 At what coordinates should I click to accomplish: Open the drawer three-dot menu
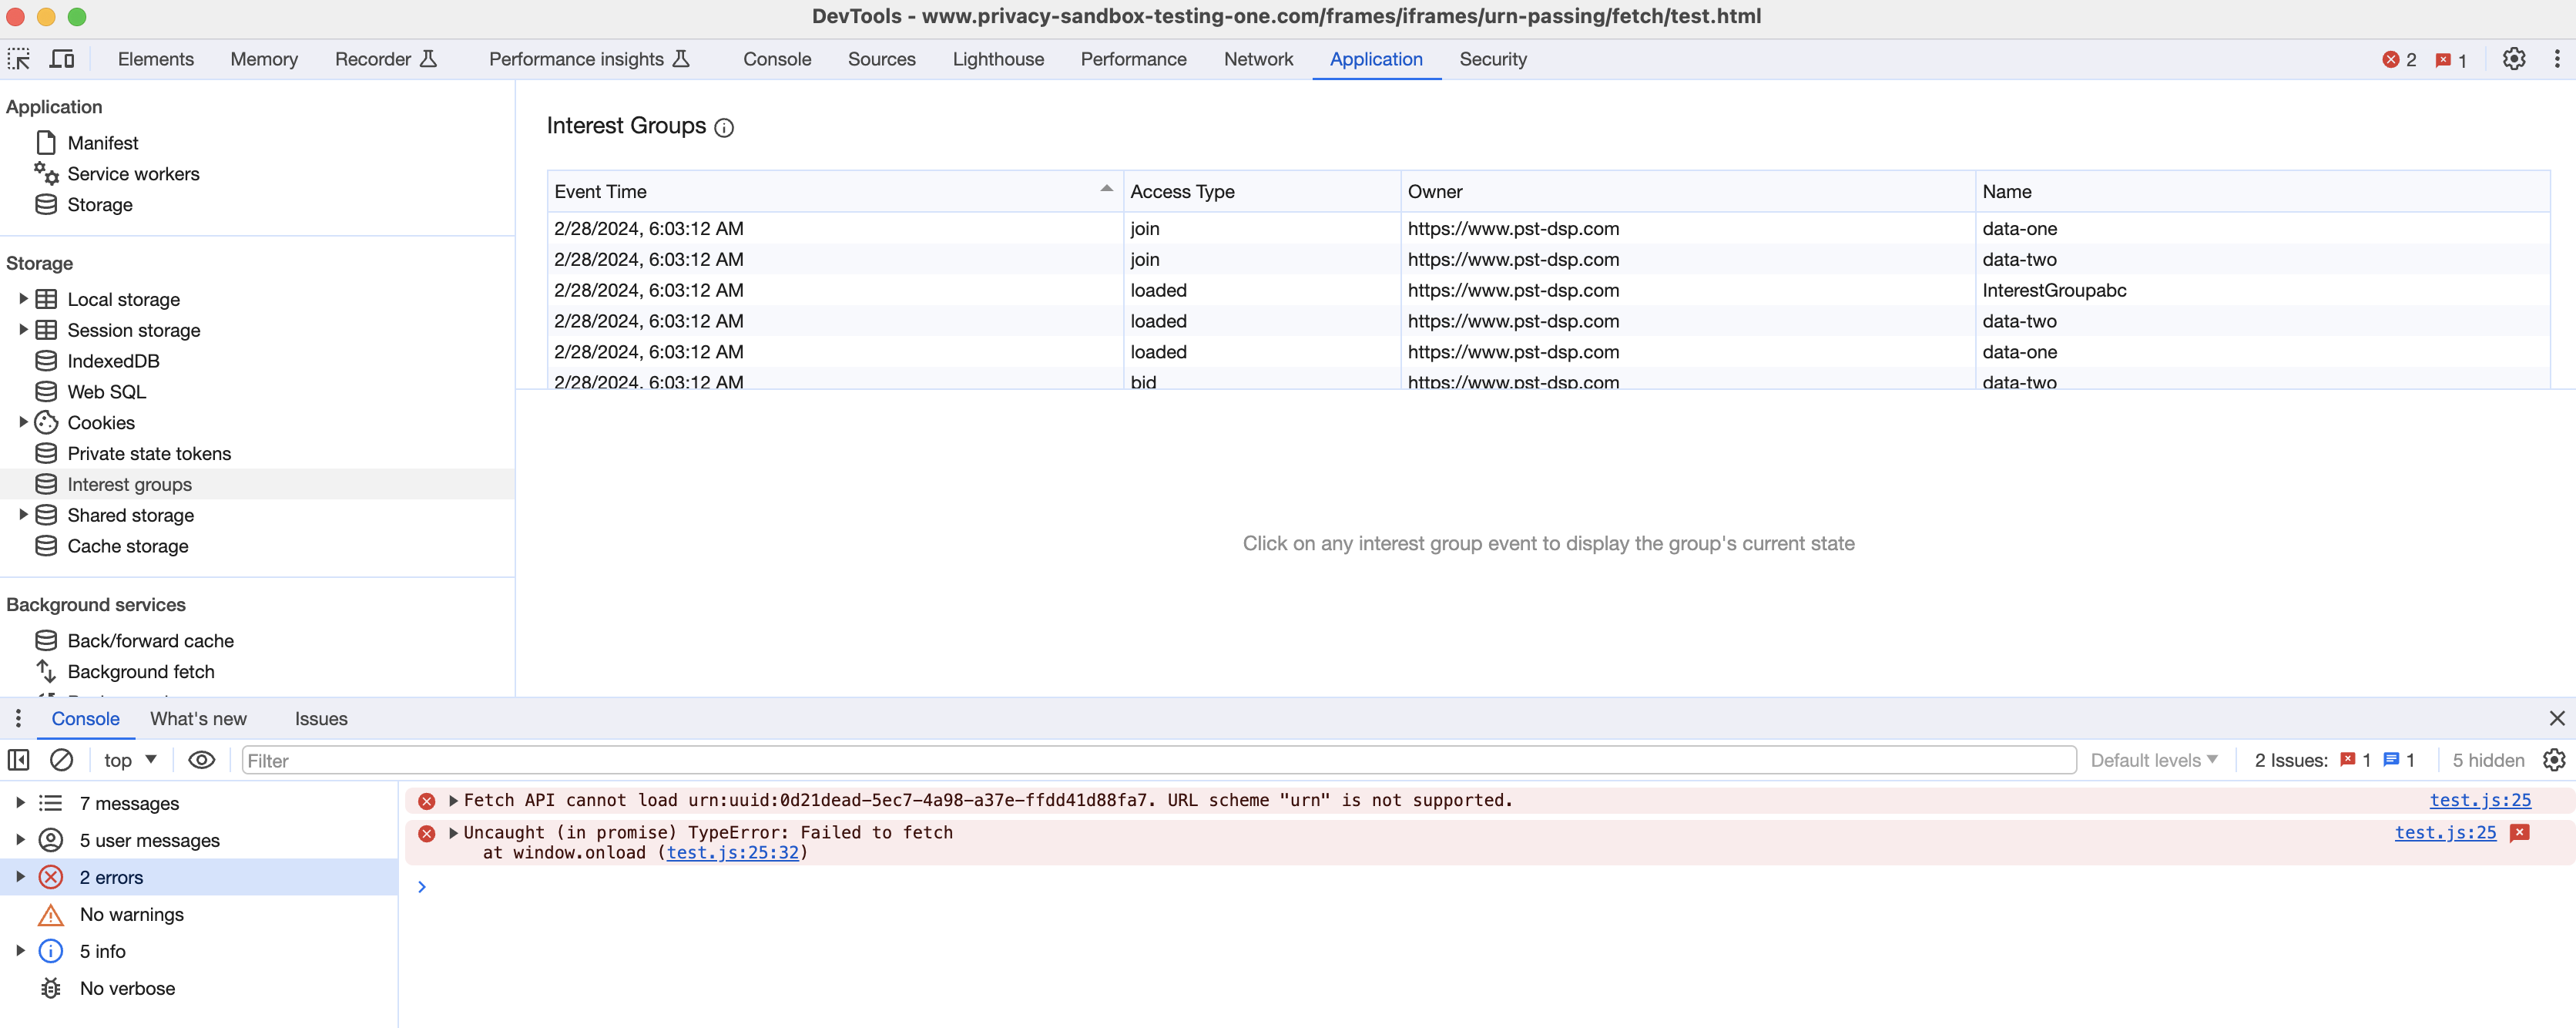click(18, 719)
